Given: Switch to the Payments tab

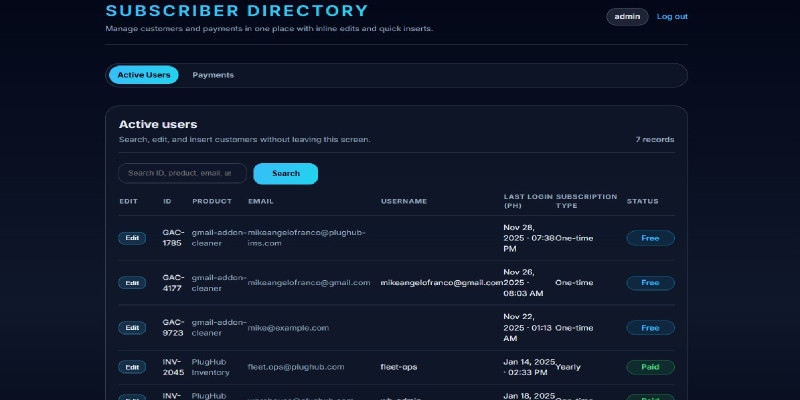Looking at the screenshot, I should point(213,75).
